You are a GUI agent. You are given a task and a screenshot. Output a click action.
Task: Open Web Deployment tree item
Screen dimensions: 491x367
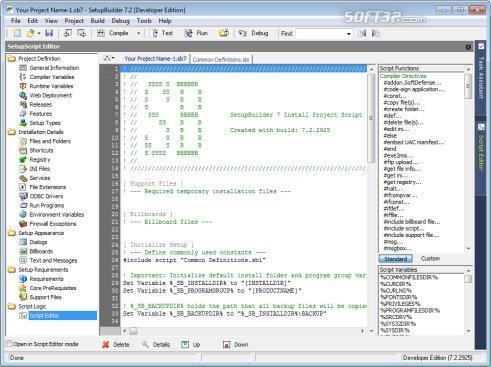coord(51,95)
